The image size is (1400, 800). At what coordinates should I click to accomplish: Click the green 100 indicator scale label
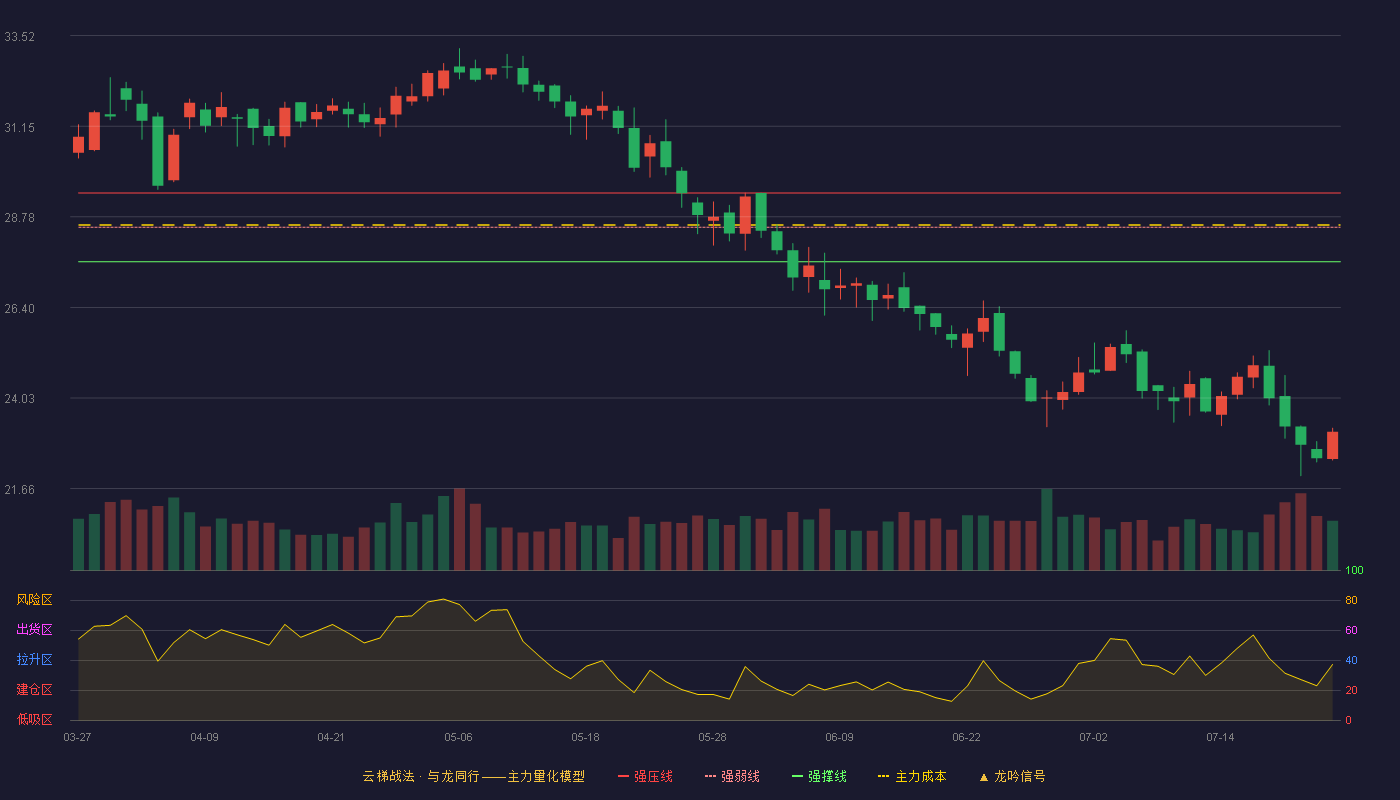(x=1354, y=571)
